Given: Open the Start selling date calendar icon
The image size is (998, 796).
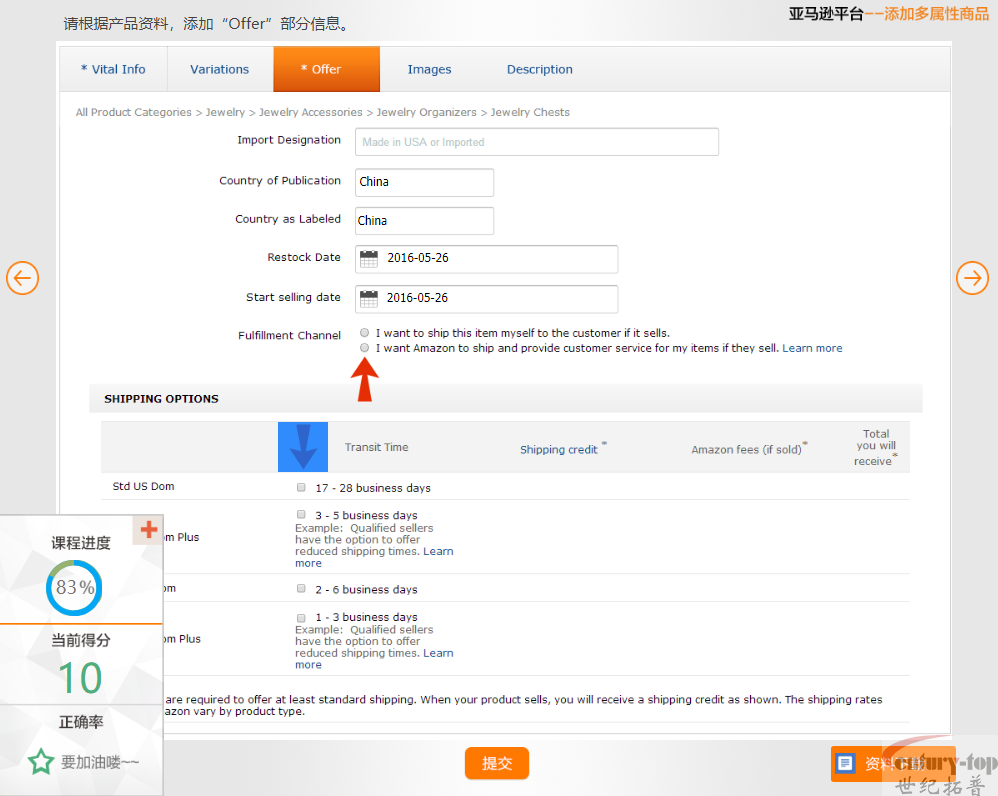Looking at the screenshot, I should pyautogui.click(x=369, y=298).
